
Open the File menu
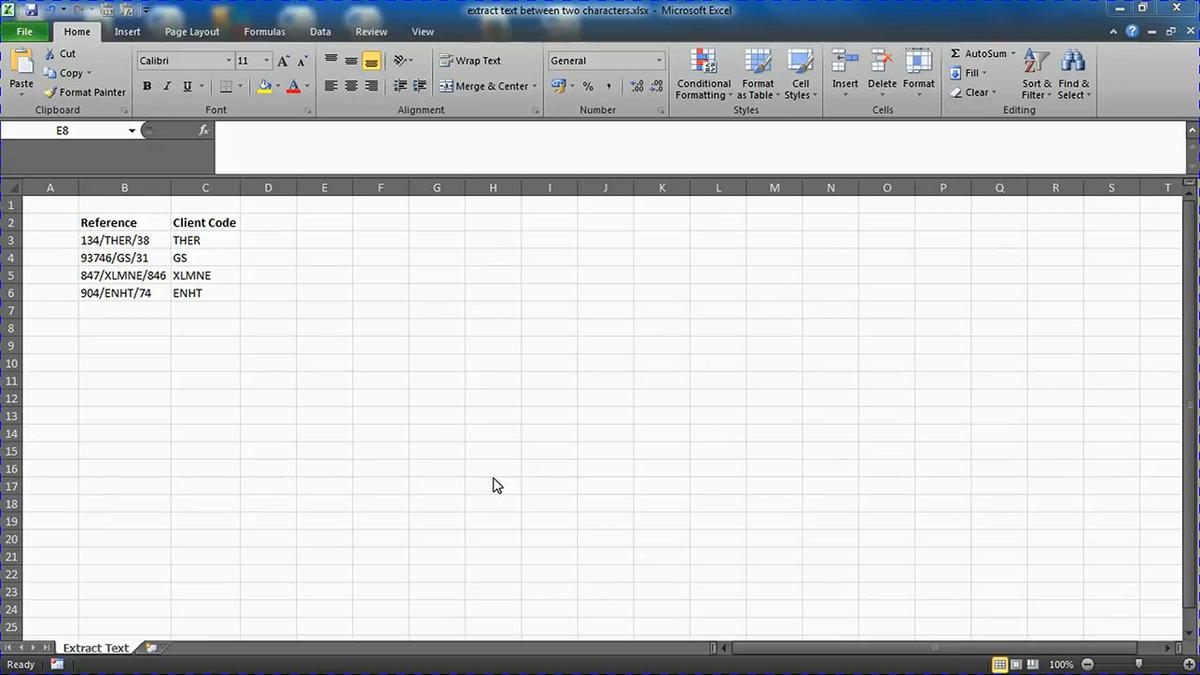tap(24, 31)
